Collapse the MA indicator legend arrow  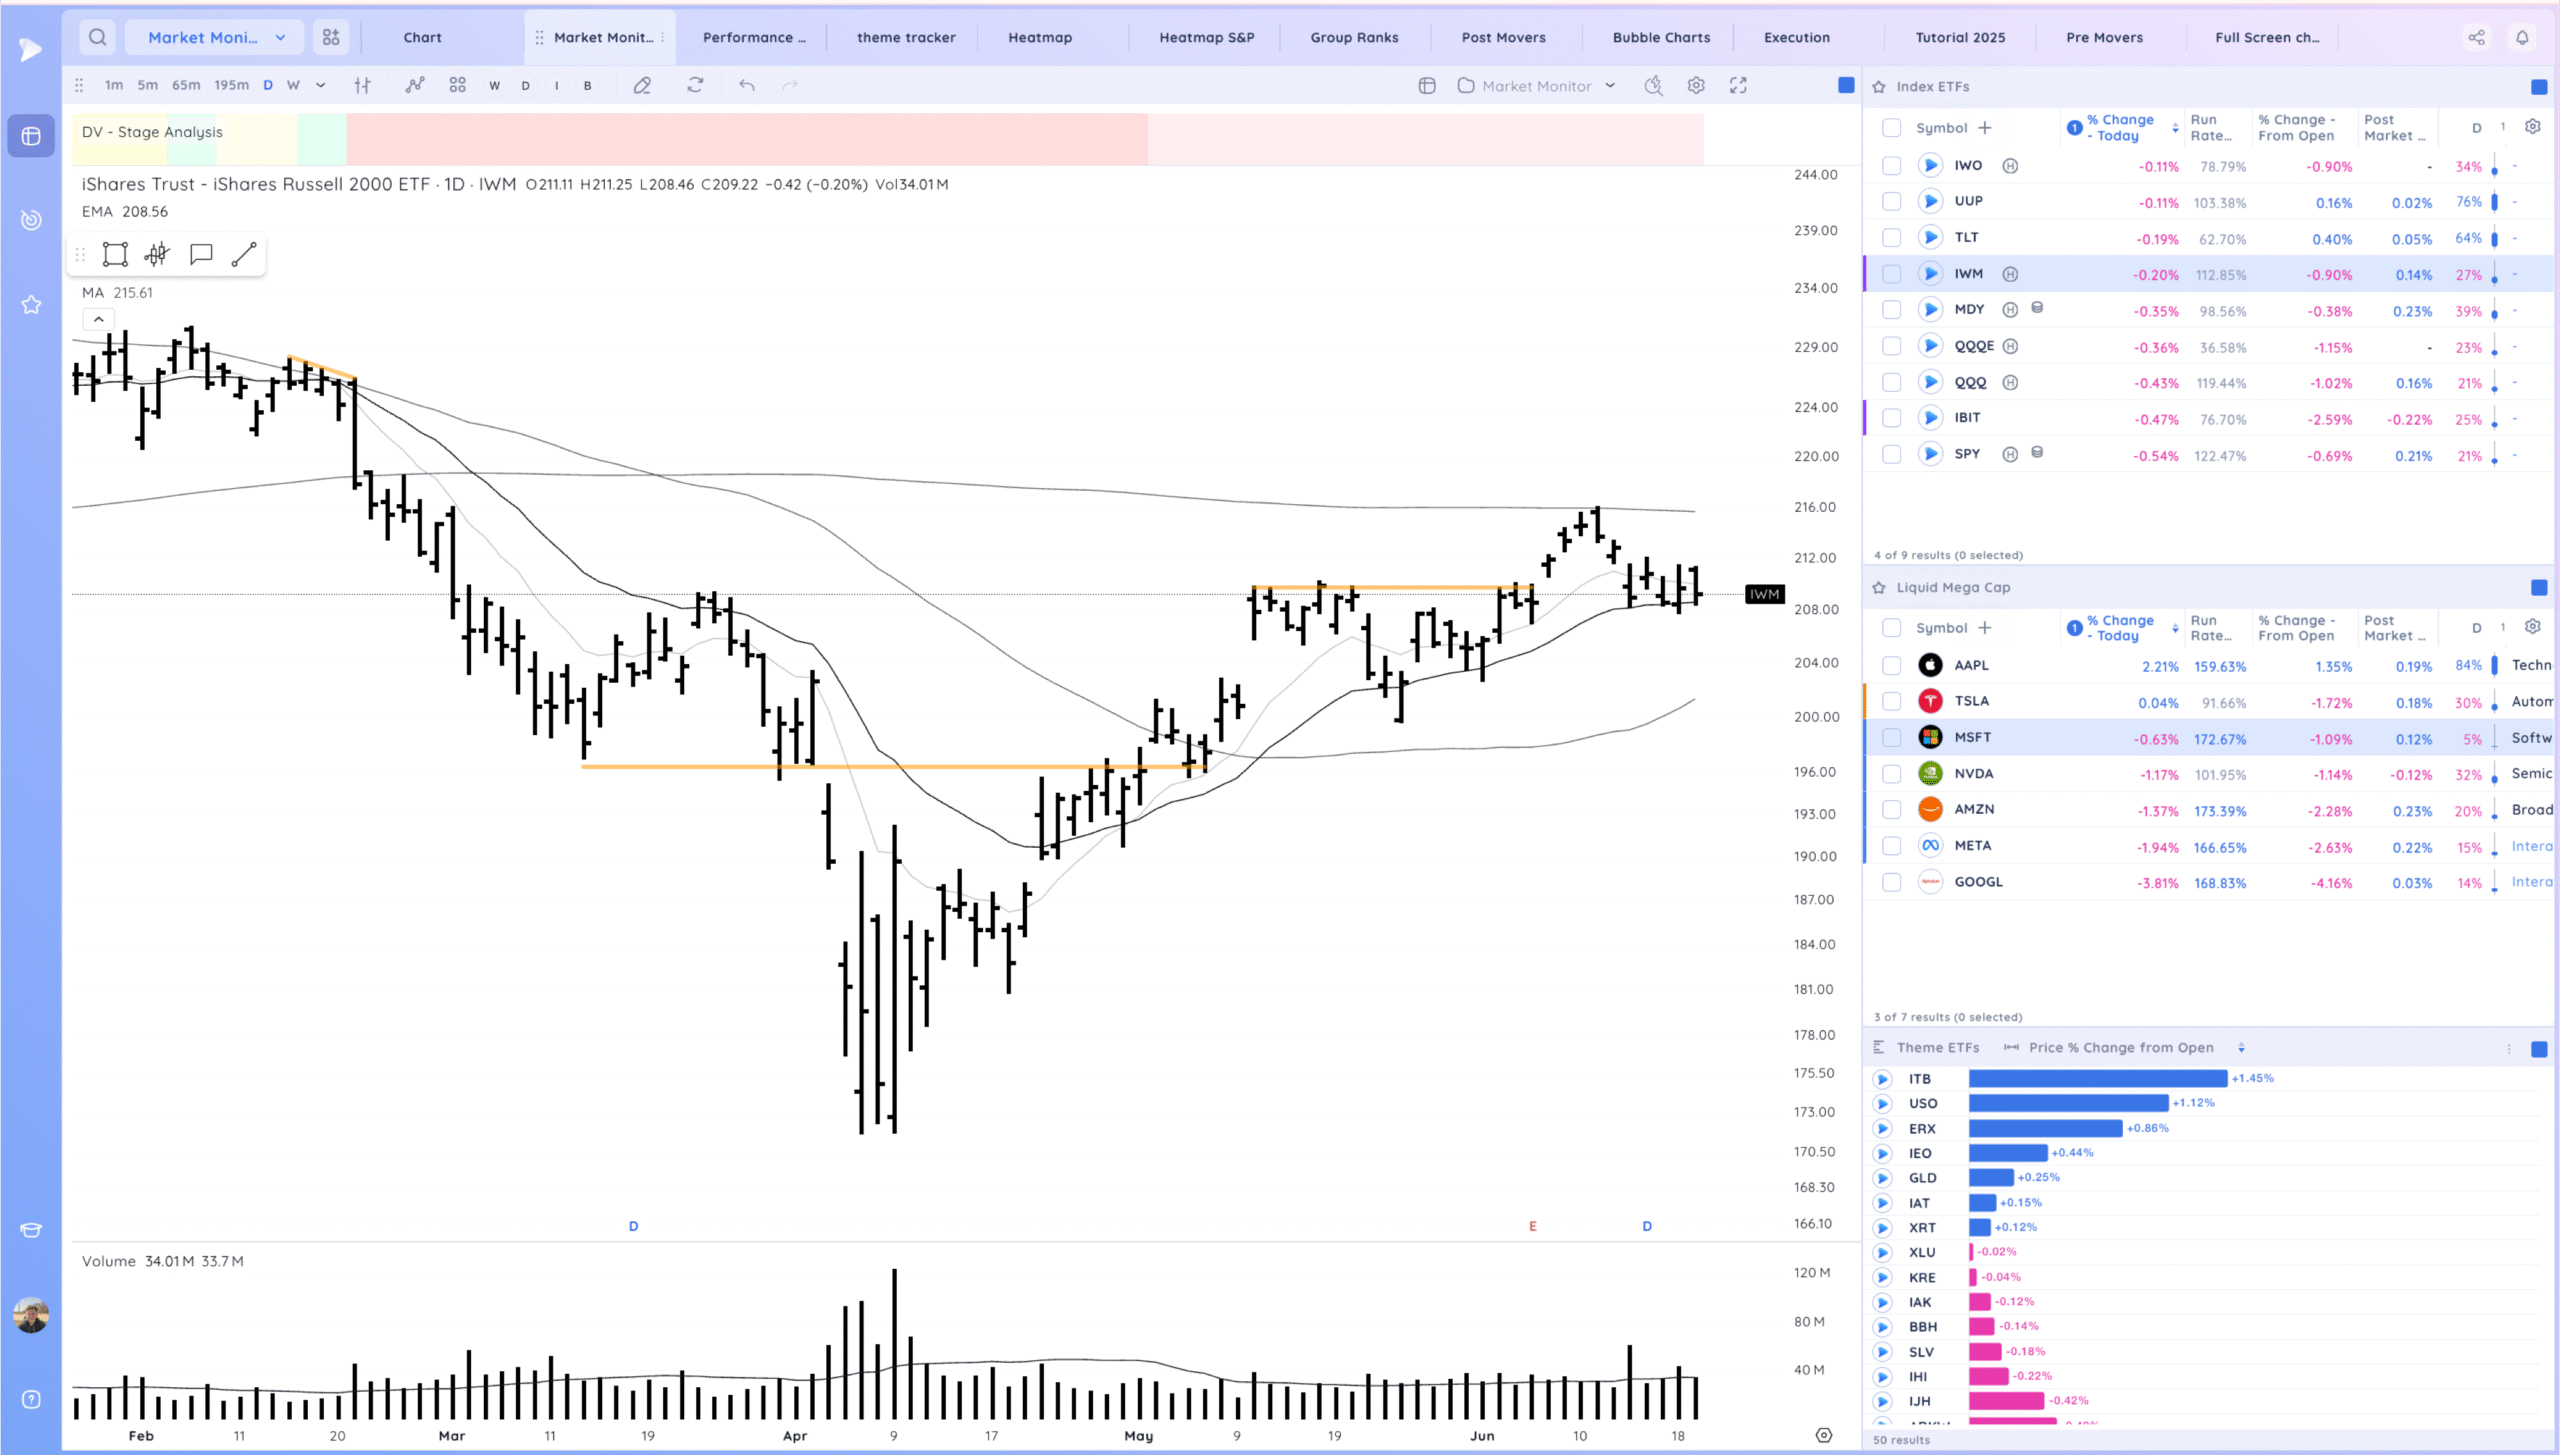click(x=98, y=319)
